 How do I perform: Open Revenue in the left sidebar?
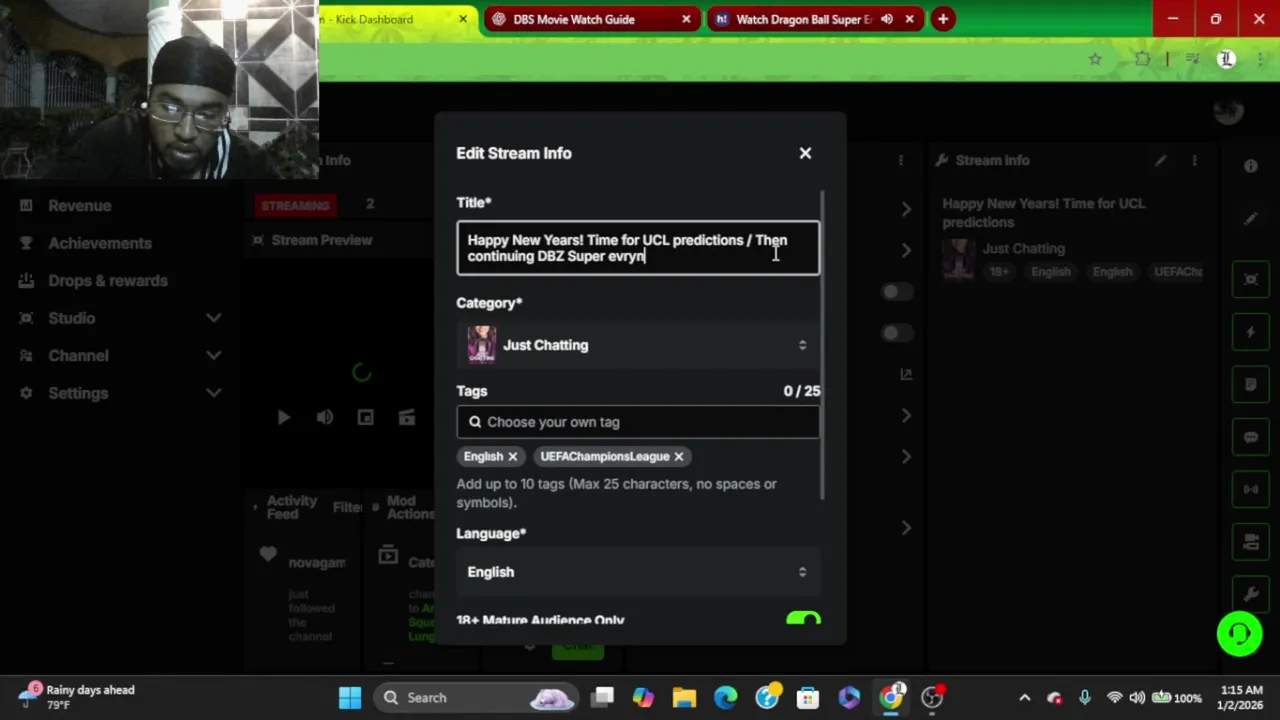[x=79, y=206]
